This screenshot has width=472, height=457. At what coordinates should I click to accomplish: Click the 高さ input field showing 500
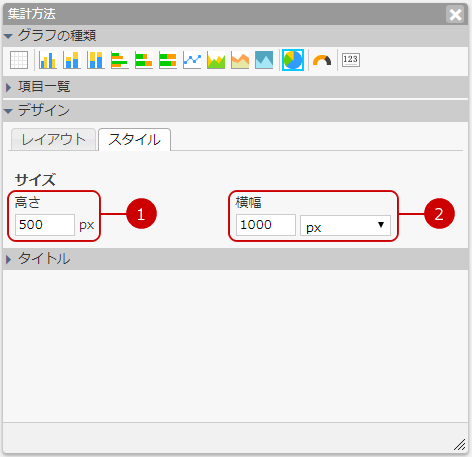[x=45, y=225]
